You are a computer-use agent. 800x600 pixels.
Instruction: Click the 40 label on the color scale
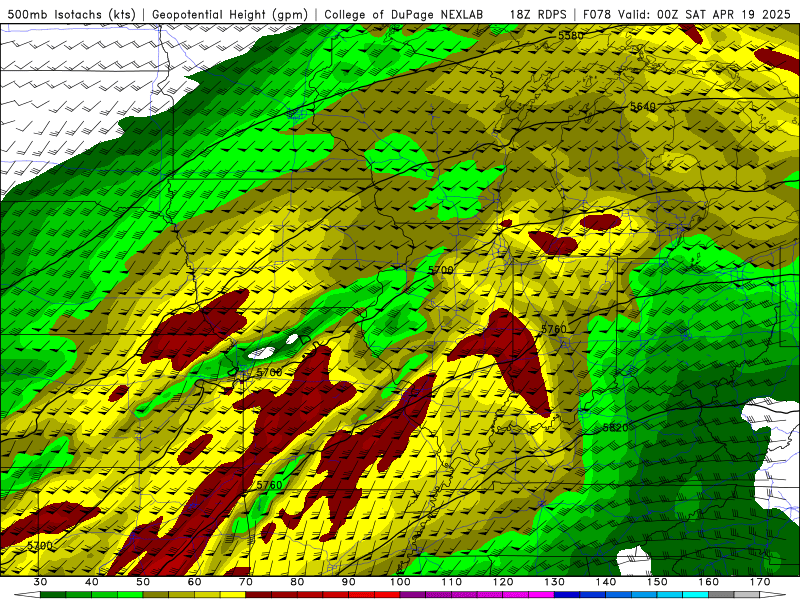pos(92,582)
